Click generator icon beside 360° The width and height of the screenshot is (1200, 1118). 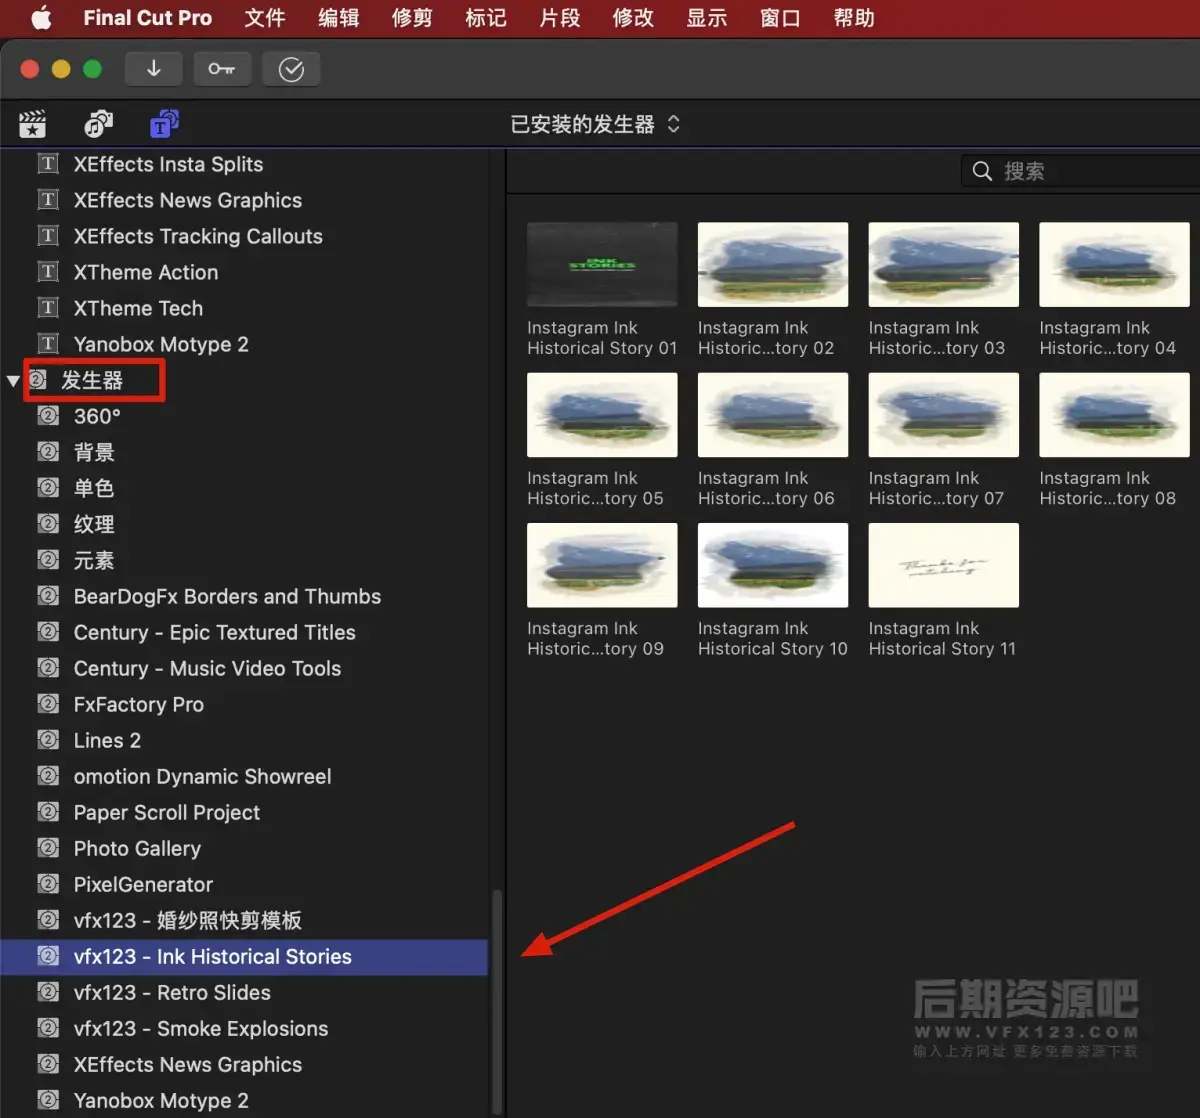[x=48, y=415]
